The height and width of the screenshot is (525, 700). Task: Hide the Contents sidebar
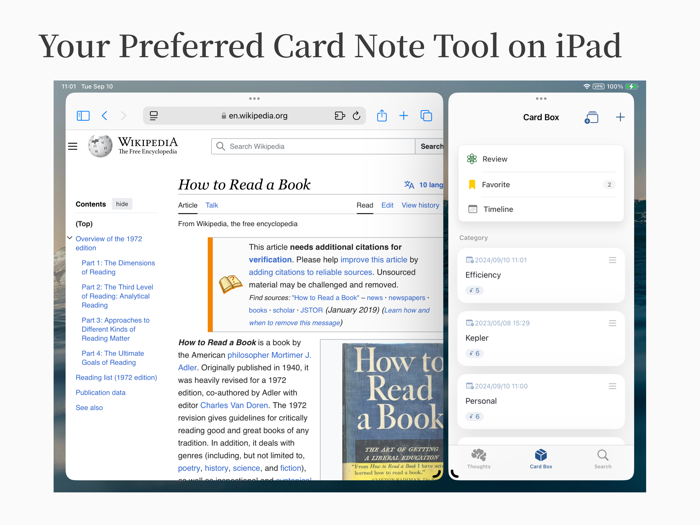click(122, 204)
